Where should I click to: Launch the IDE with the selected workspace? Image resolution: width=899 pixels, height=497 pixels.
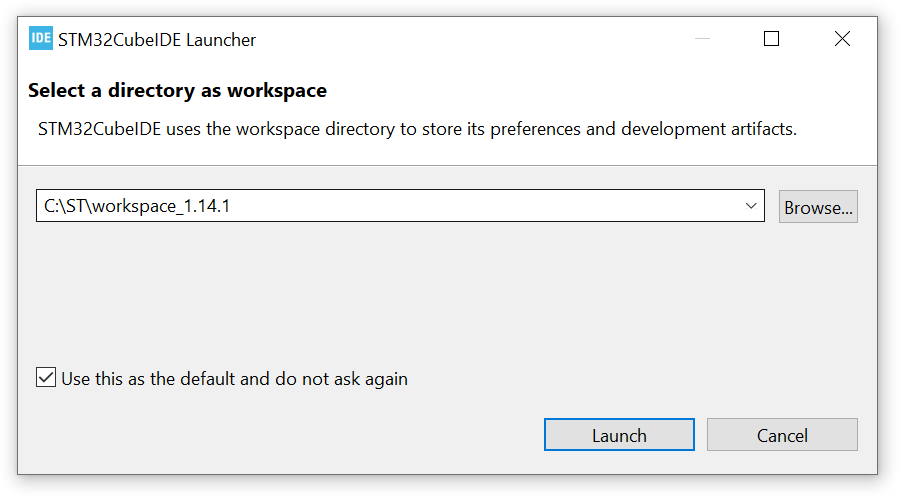(x=619, y=435)
